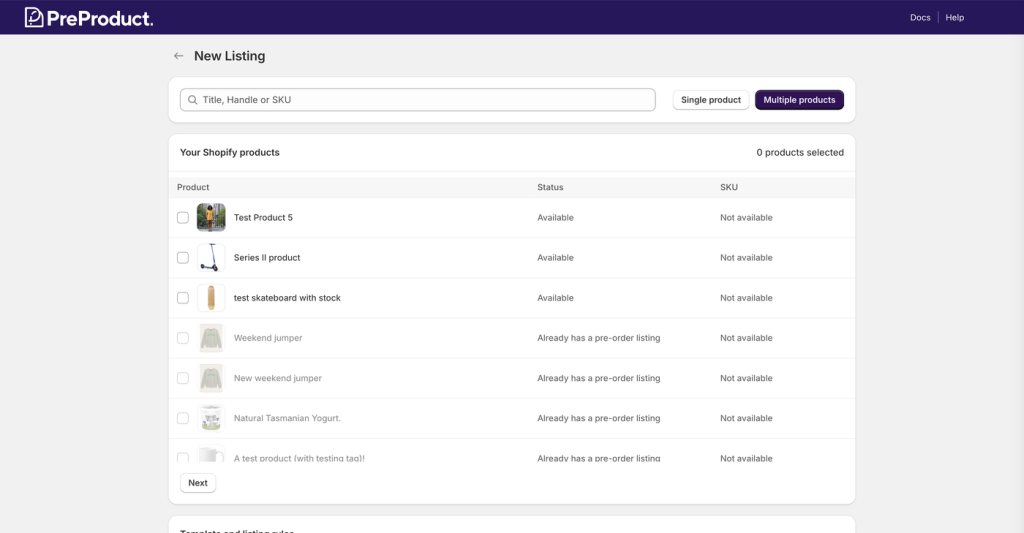1024x533 pixels.
Task: Check the Series II product checkbox
Action: click(x=183, y=258)
